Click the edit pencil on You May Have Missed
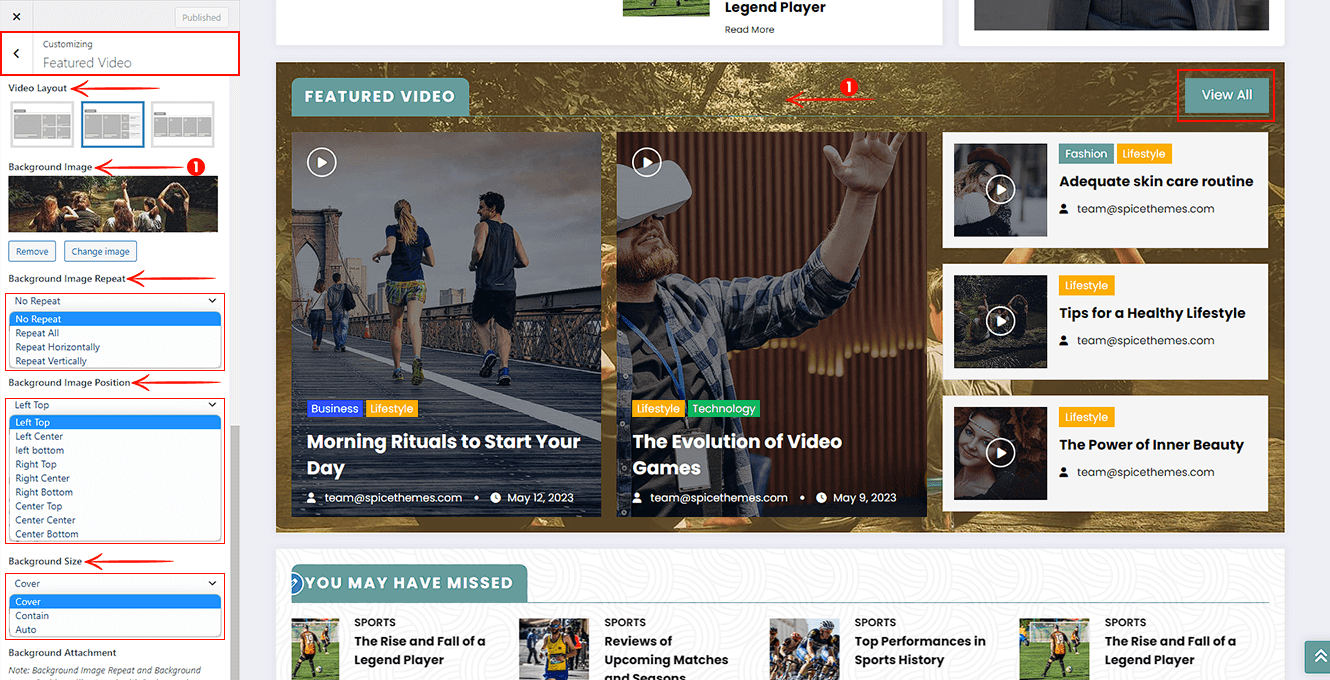This screenshot has height=680, width=1330. click(x=294, y=583)
